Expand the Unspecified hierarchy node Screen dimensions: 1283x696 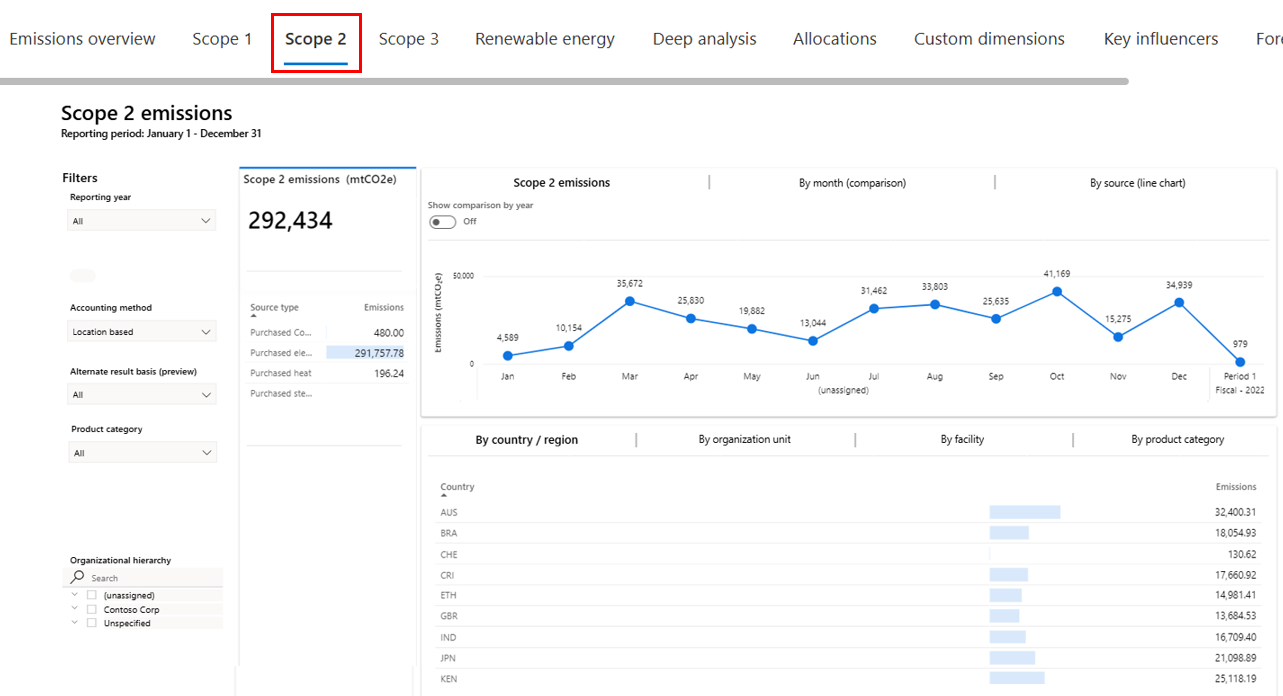(x=74, y=623)
